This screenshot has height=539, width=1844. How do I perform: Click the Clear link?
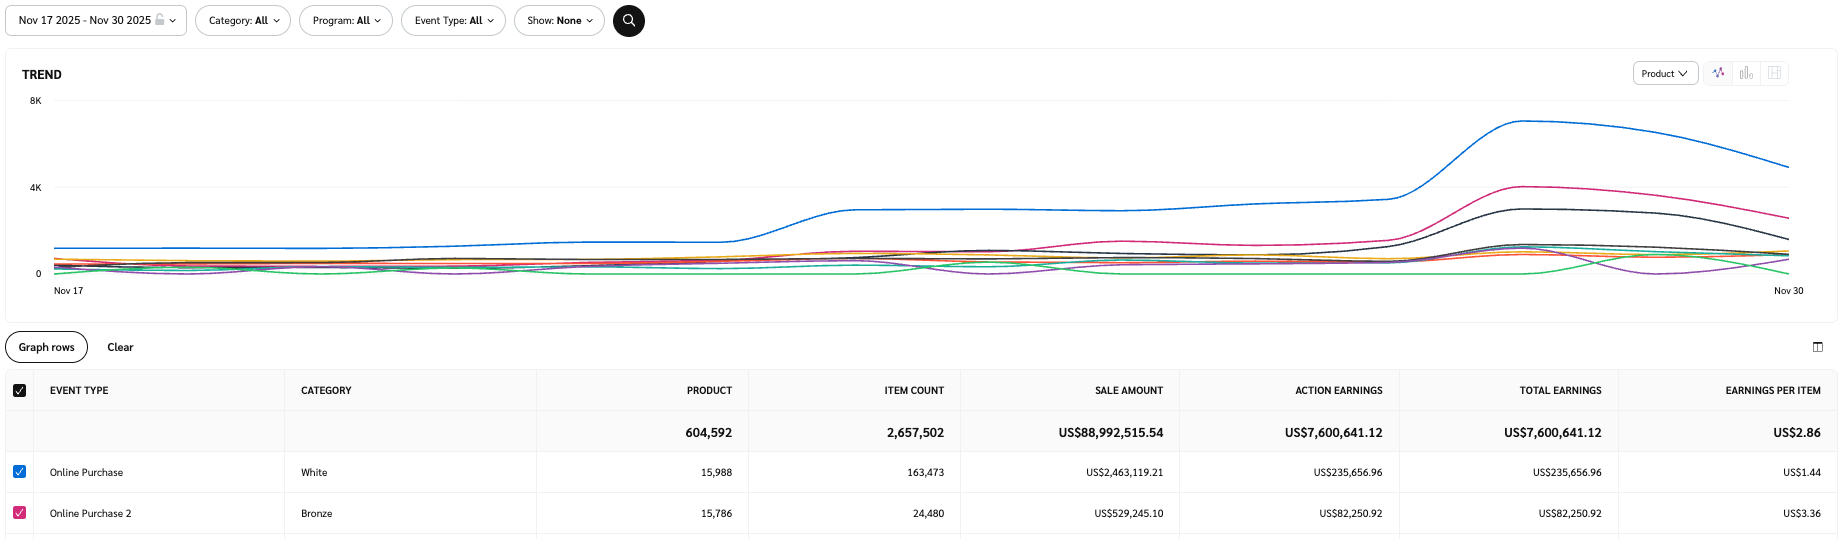click(x=120, y=347)
